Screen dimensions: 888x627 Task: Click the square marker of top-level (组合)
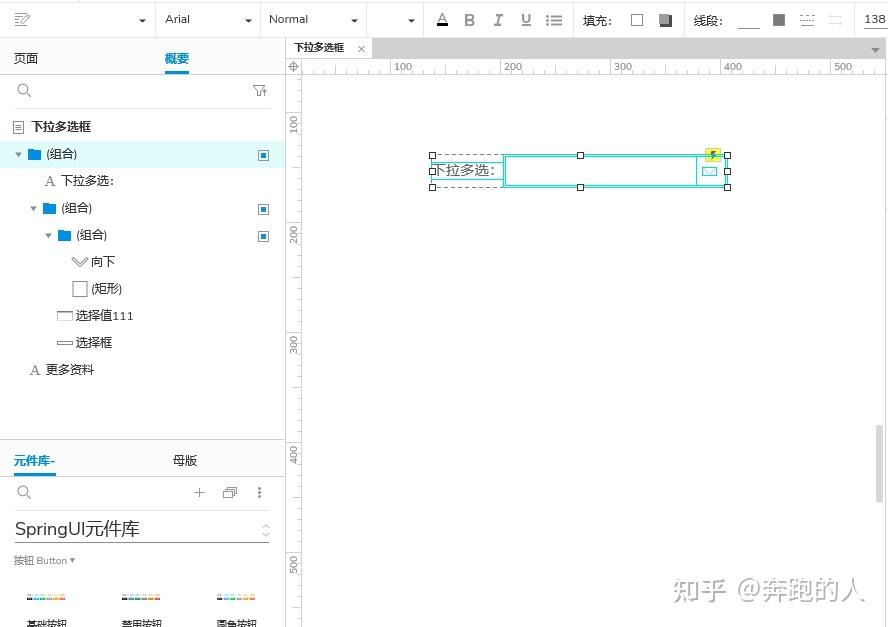(263, 155)
